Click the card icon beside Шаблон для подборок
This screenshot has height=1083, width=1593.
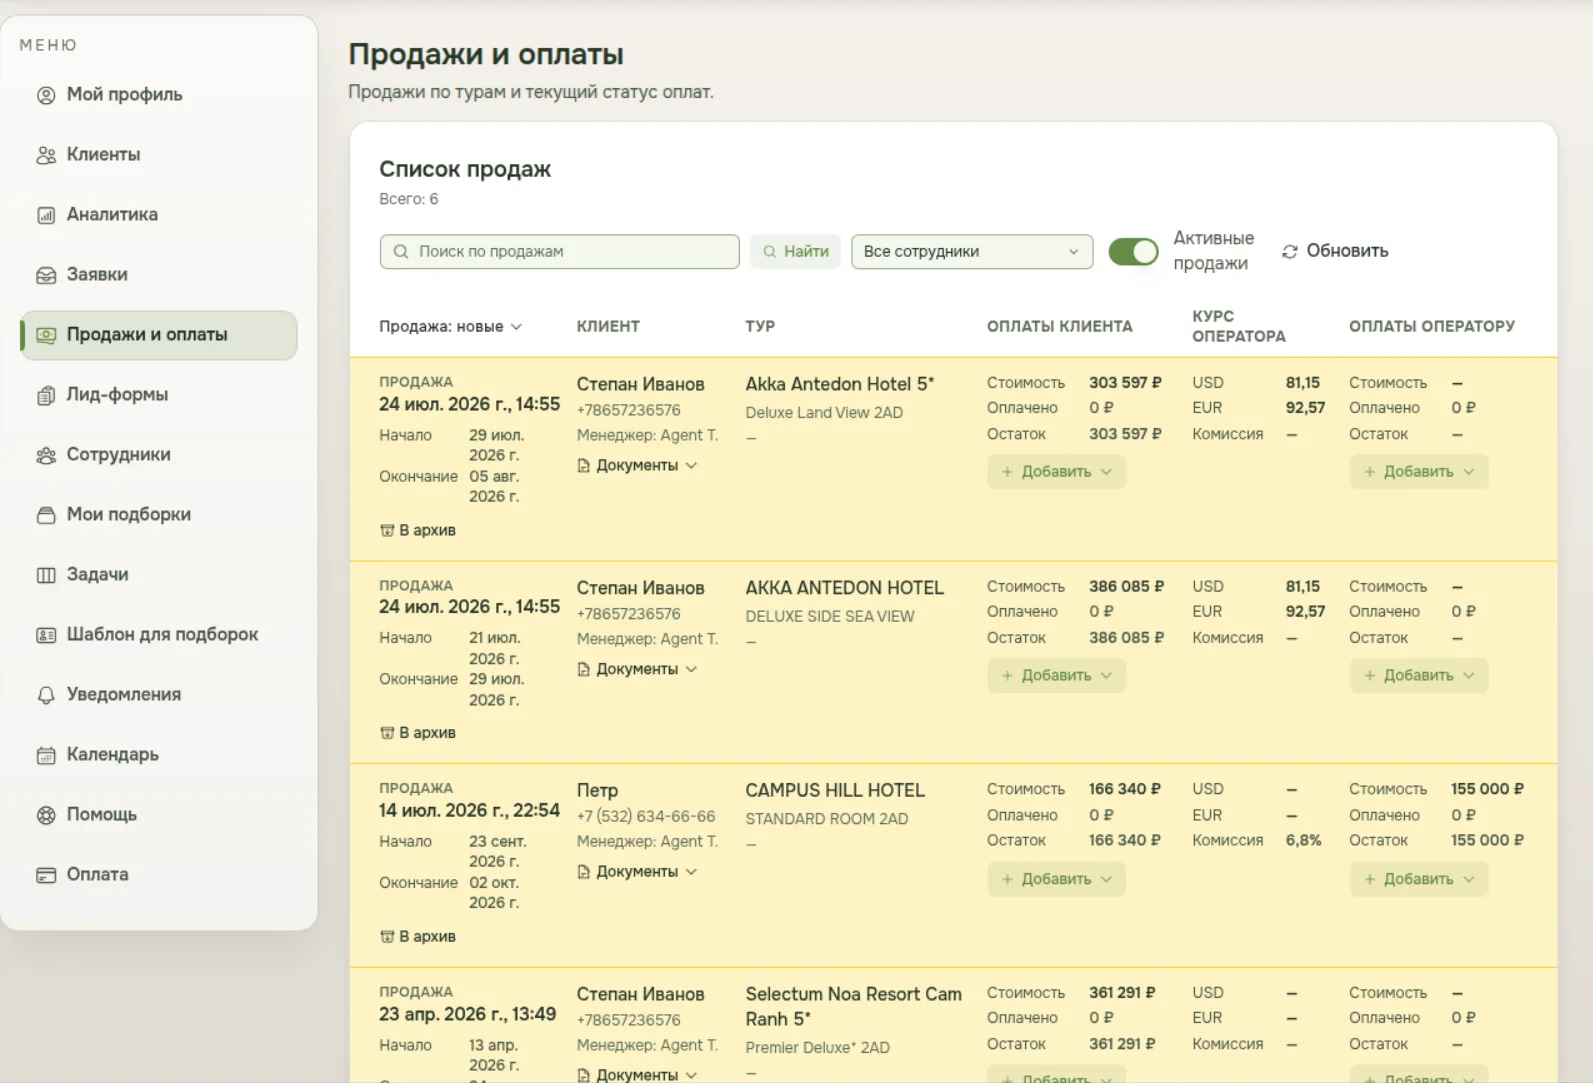coord(46,635)
